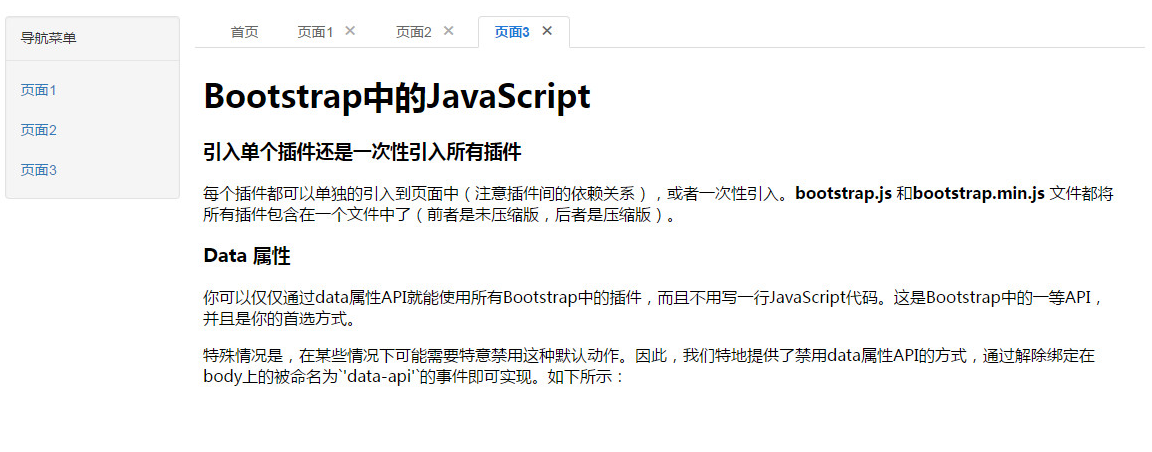Viewport: 1152px width, 452px height.
Task: Close the 页面1 tab with its X icon
Action: point(350,31)
